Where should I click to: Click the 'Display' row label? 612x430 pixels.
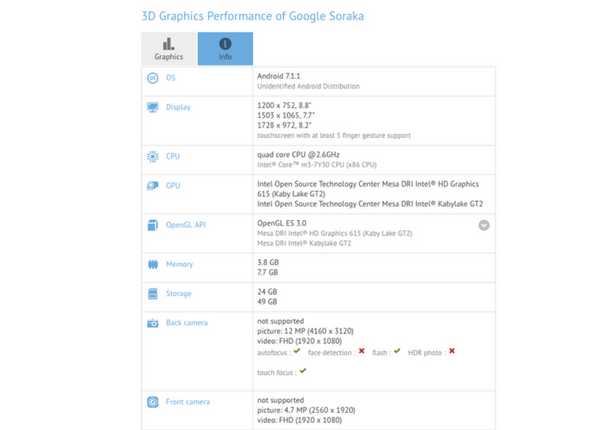click(x=178, y=107)
